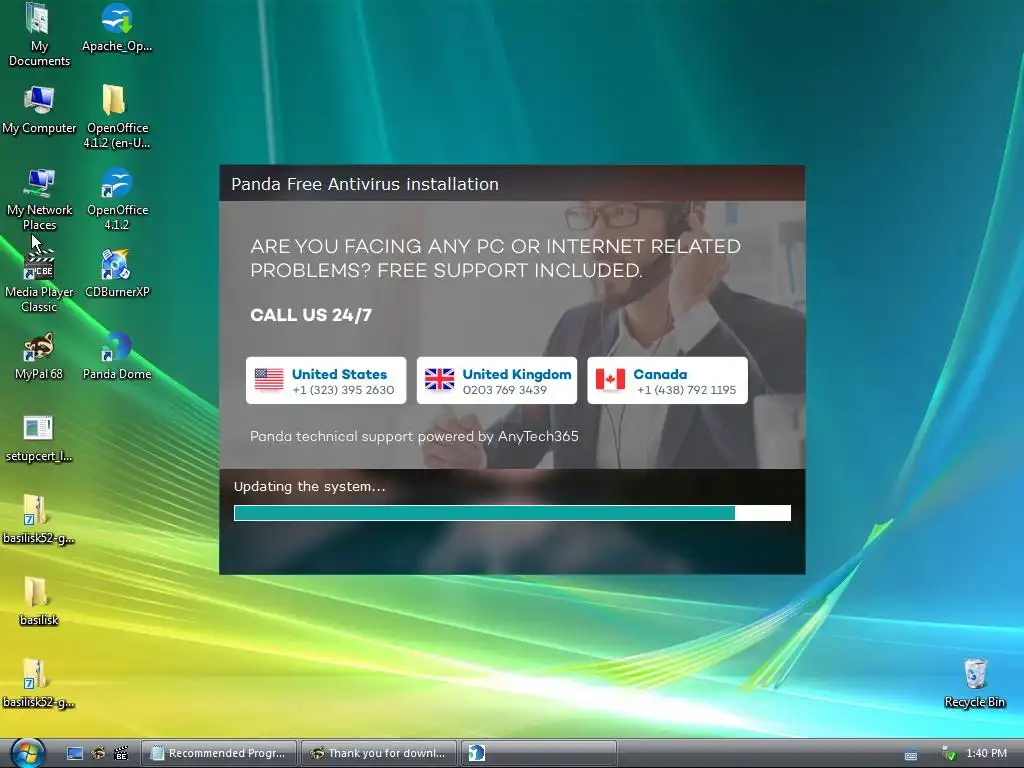Click the United States flag icon

269,379
